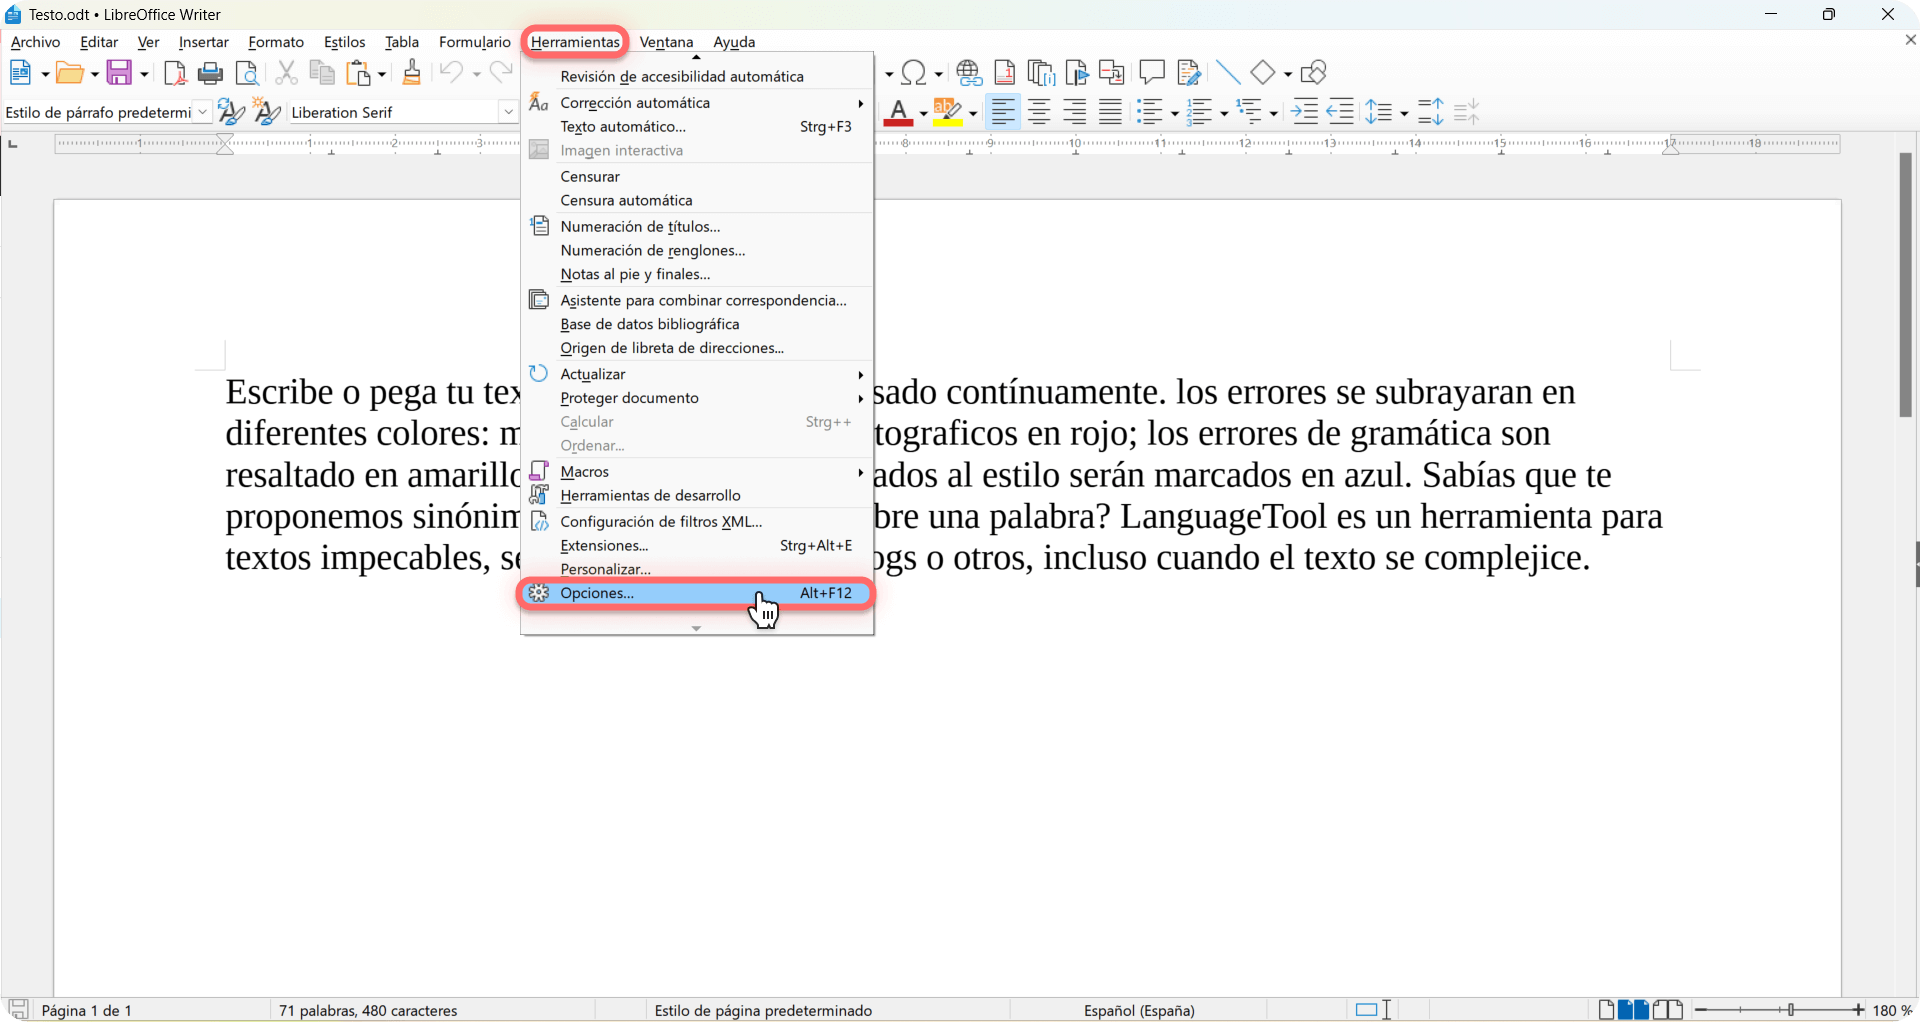Click the Paste clipboard icon
The width and height of the screenshot is (1920, 1022).
pyautogui.click(x=358, y=73)
